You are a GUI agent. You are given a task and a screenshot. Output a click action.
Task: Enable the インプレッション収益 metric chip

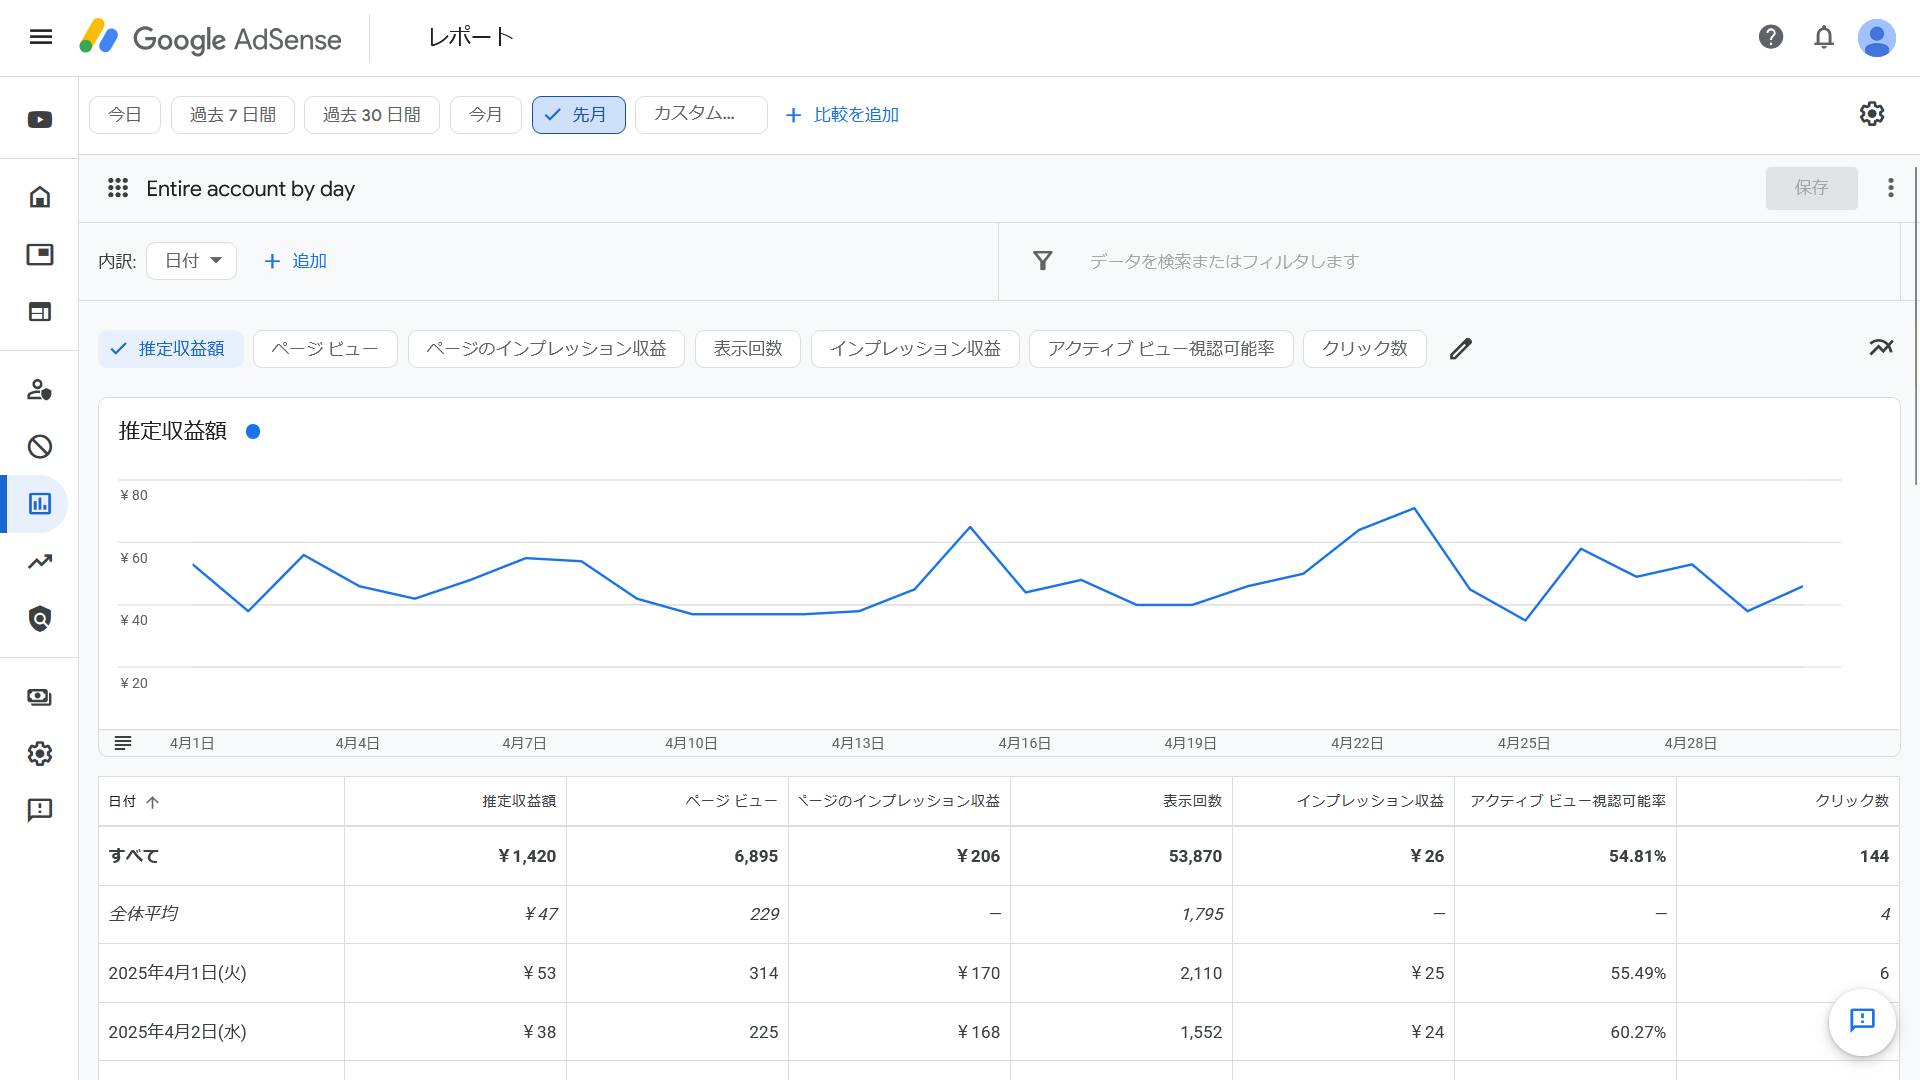[915, 349]
